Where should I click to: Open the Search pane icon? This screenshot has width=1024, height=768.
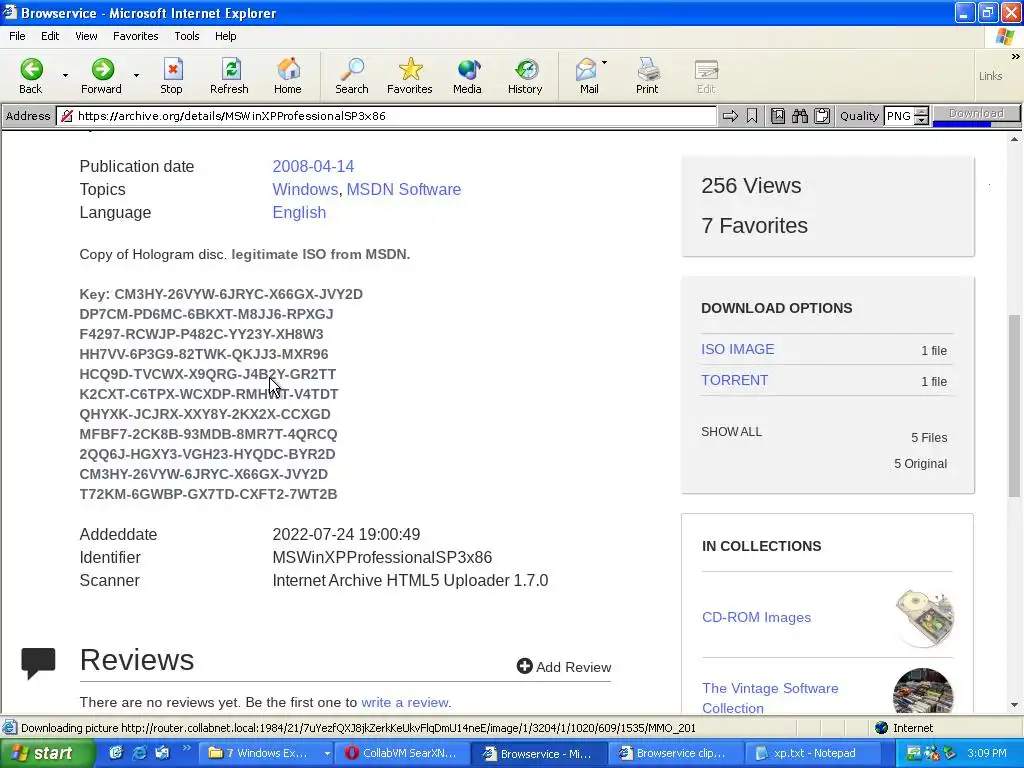(x=352, y=69)
